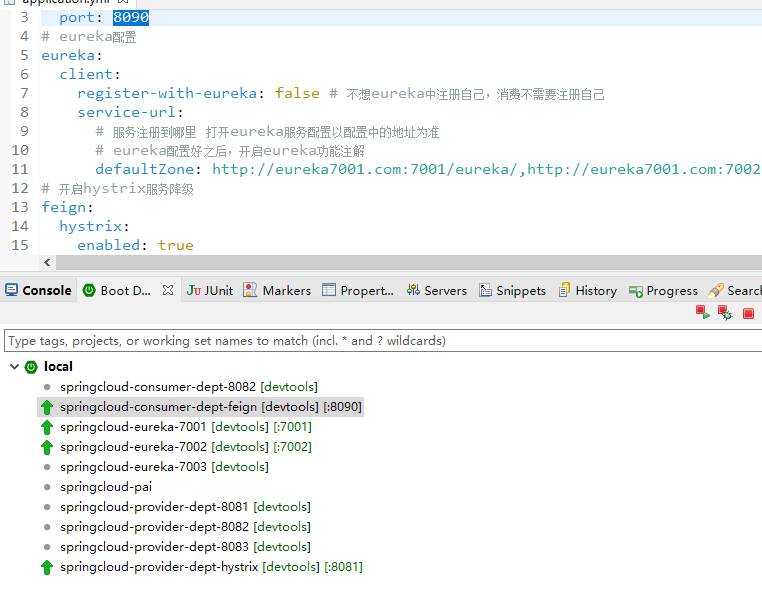Viewport: 762px width, 595px height.
Task: Open the JUnit tab
Action: tap(209, 290)
